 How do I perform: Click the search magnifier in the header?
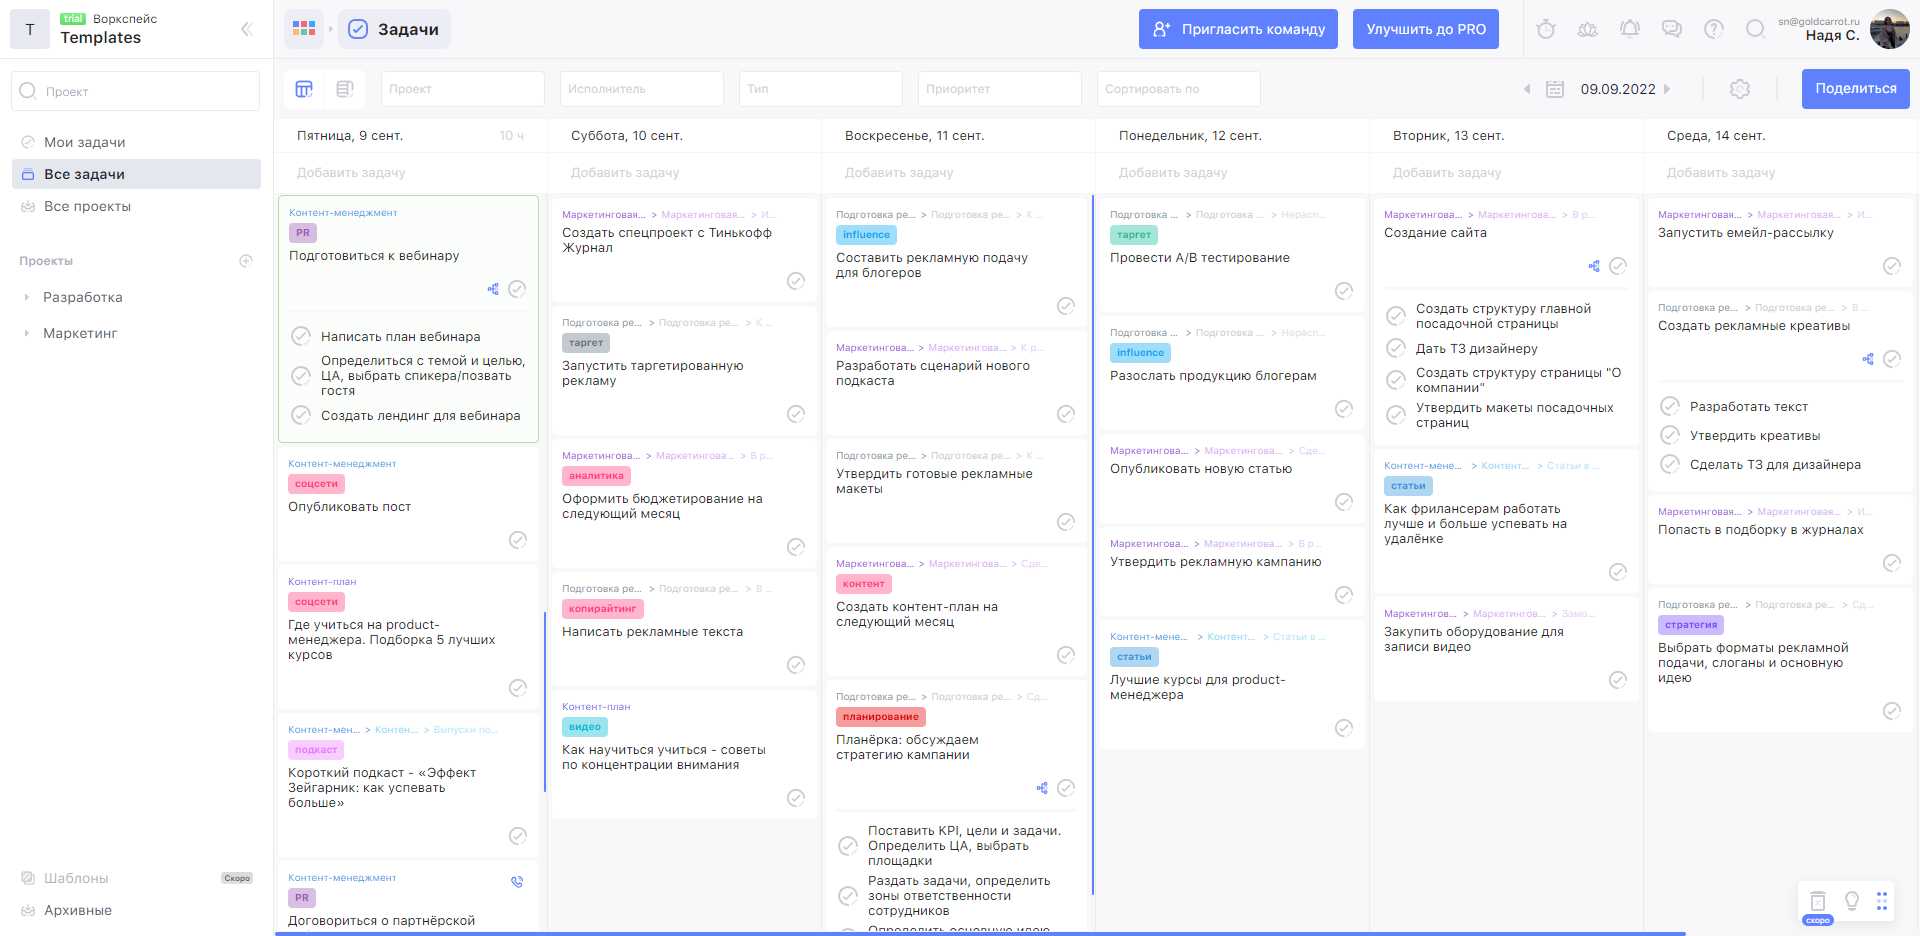[x=1755, y=29]
